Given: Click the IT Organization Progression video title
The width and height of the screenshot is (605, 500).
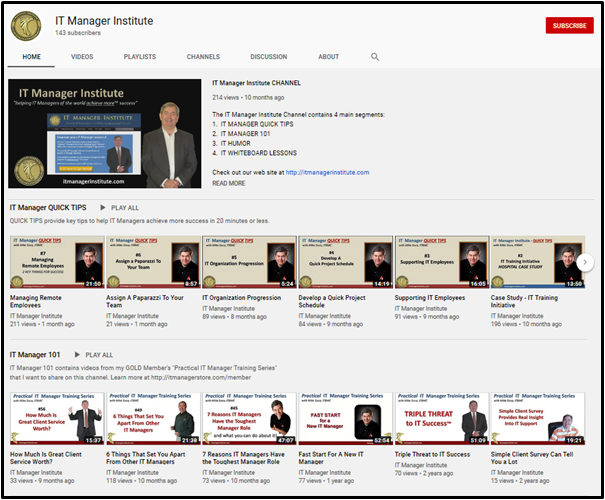Looking at the screenshot, I should 242,298.
